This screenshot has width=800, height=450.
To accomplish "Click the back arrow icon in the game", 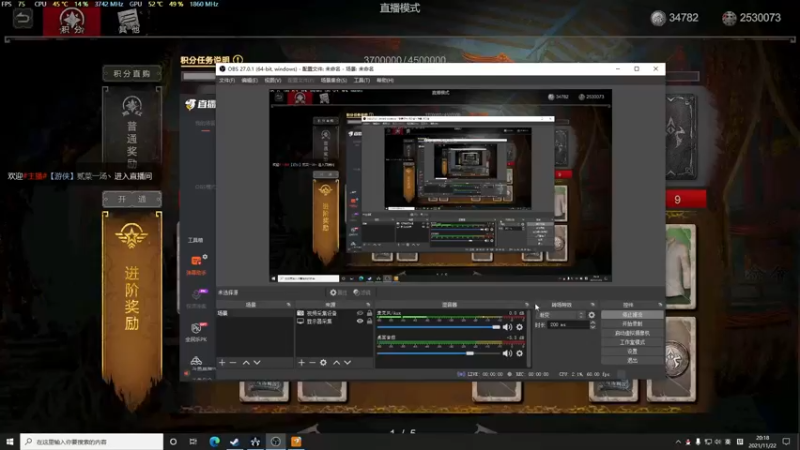I will pos(22,19).
